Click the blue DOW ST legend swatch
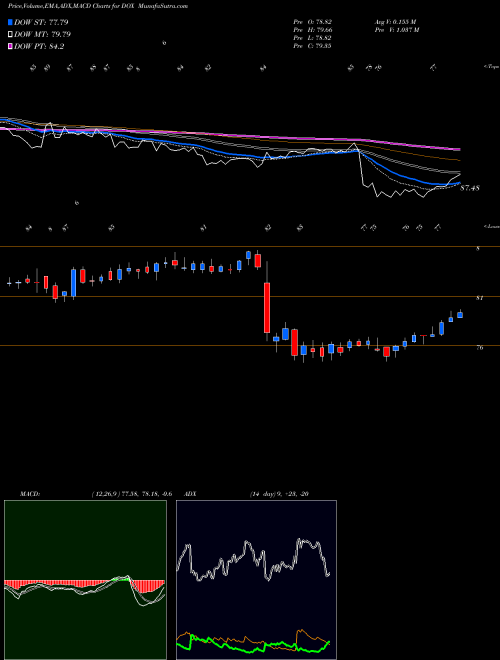 tap(10, 22)
